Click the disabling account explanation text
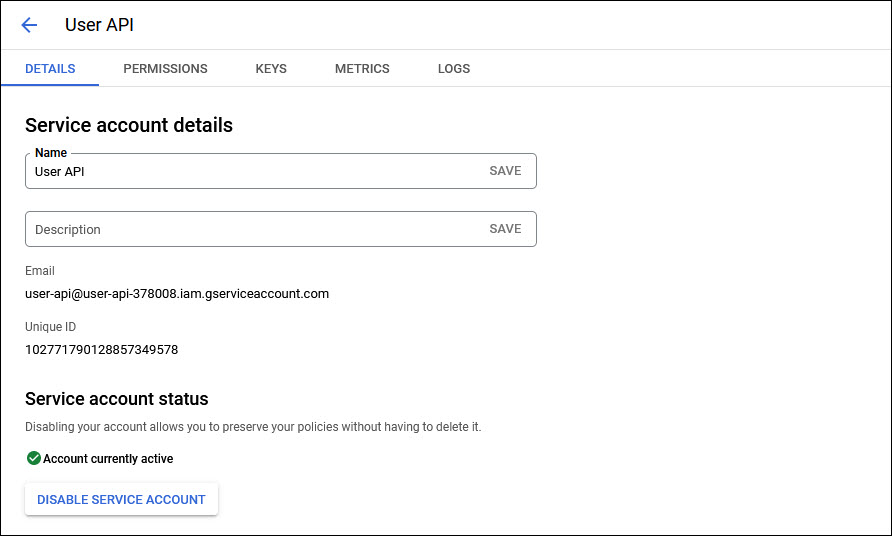892x536 pixels. pos(253,427)
